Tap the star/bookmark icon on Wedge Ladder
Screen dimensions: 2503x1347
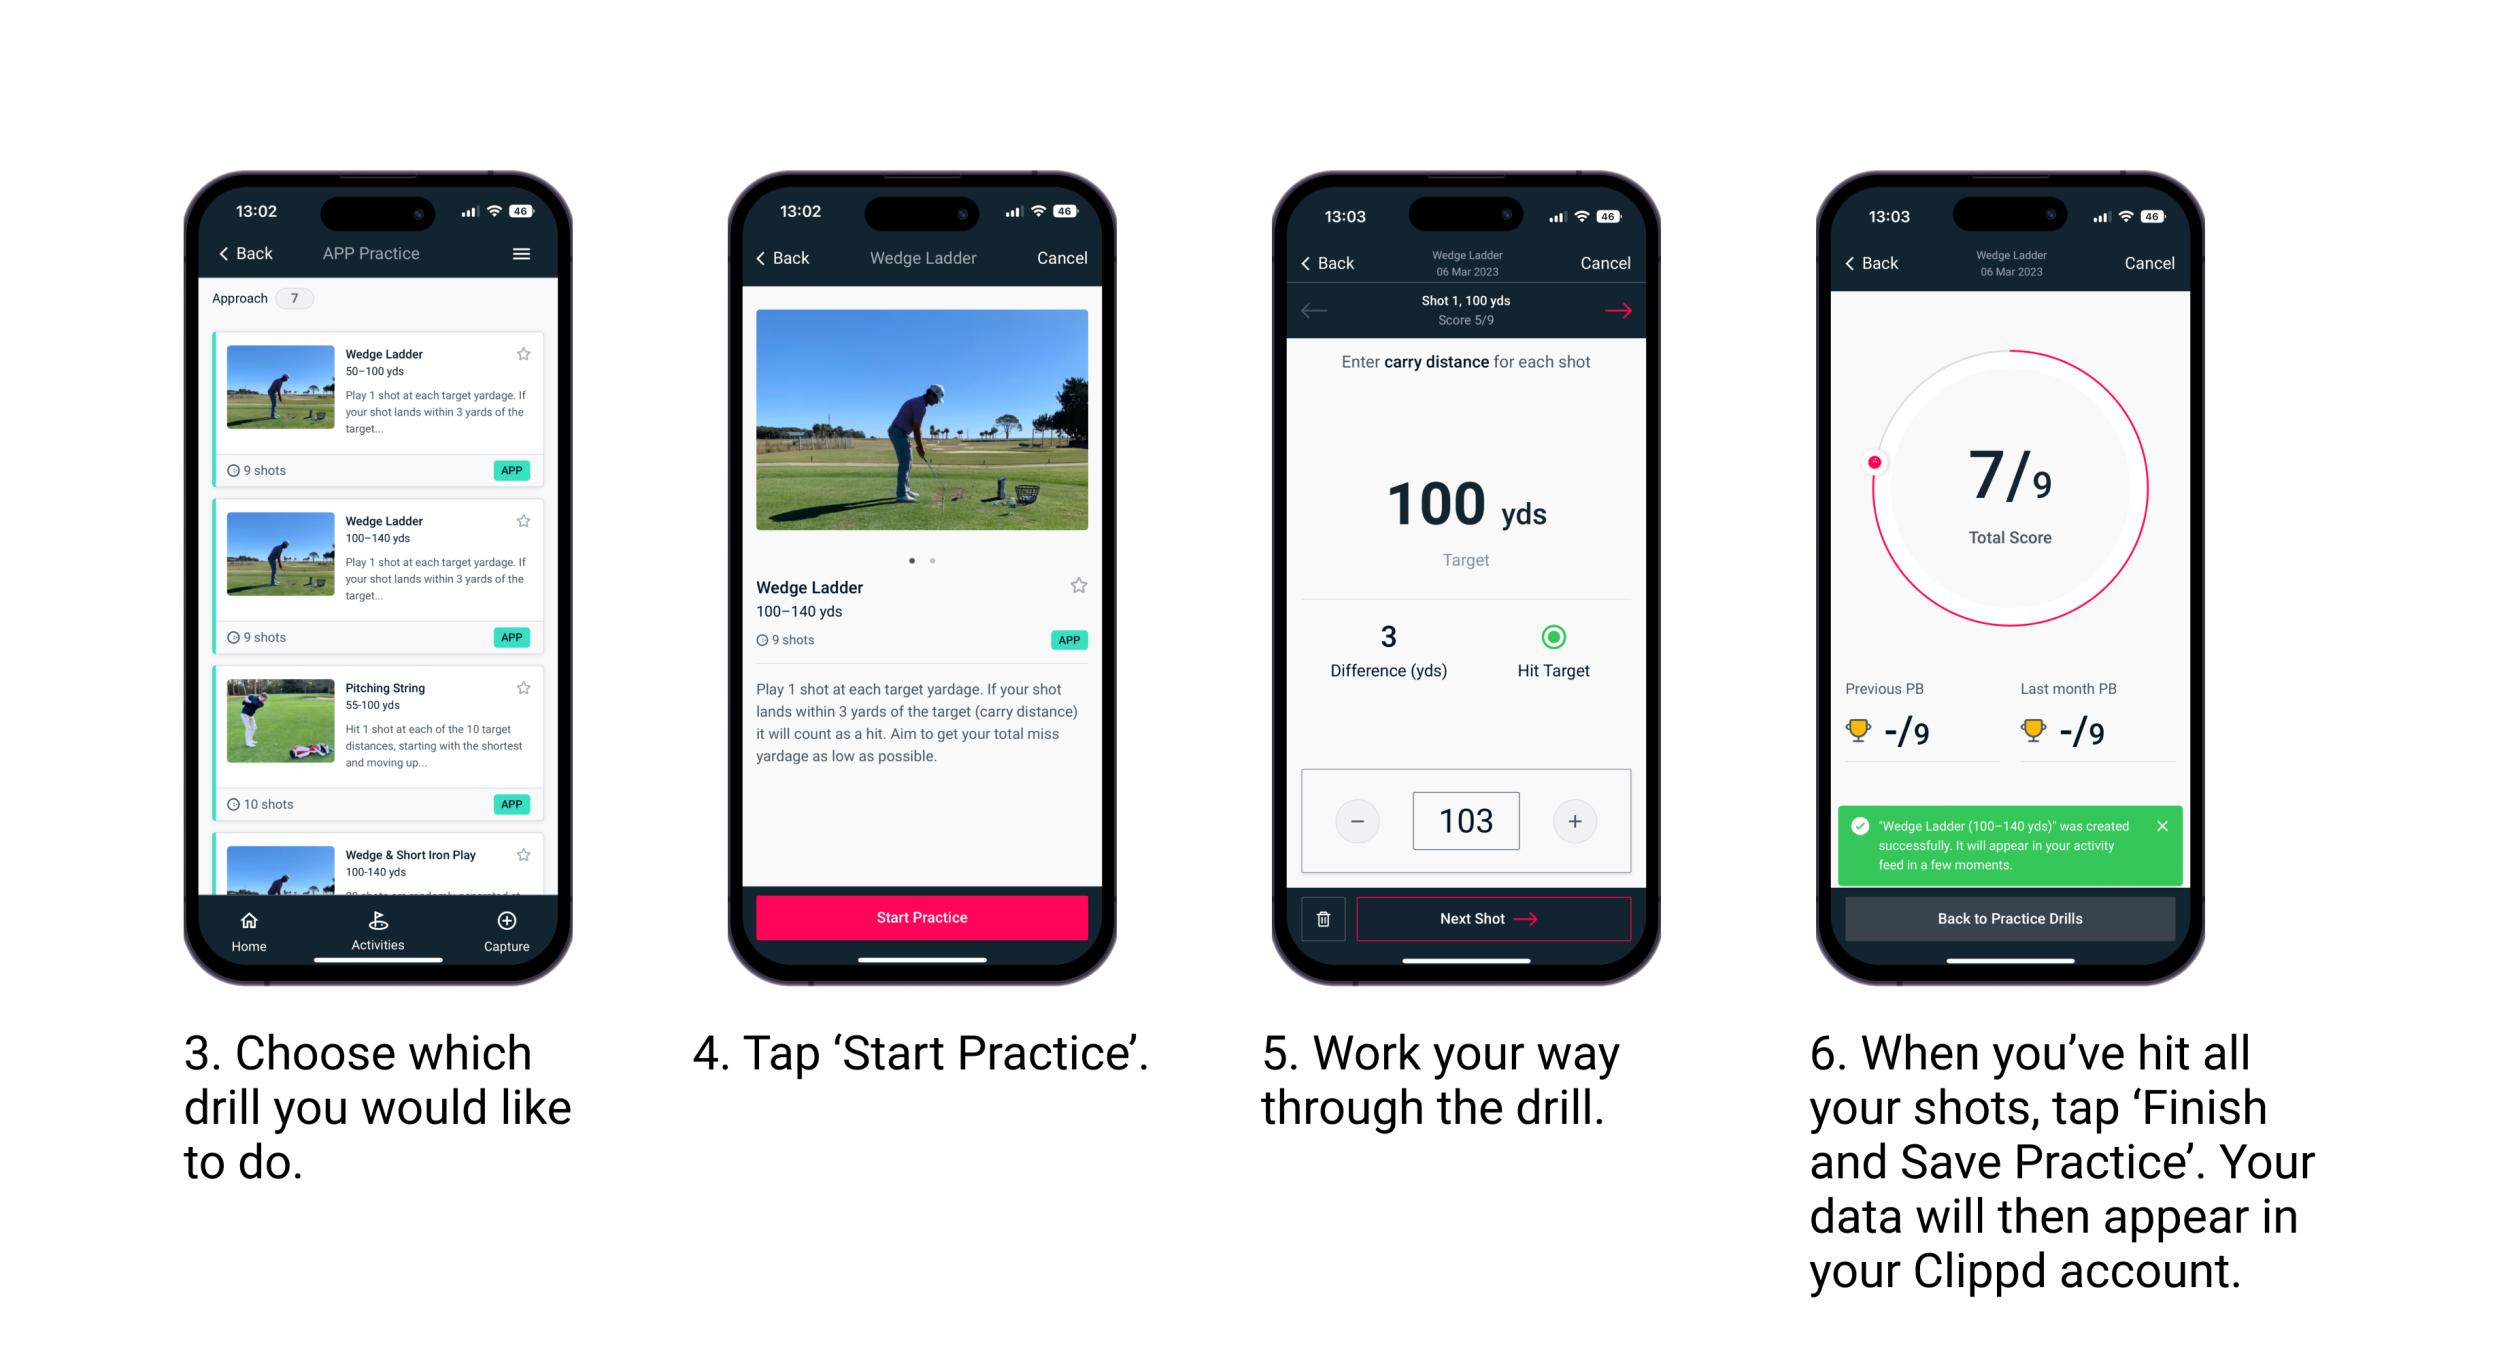(529, 353)
